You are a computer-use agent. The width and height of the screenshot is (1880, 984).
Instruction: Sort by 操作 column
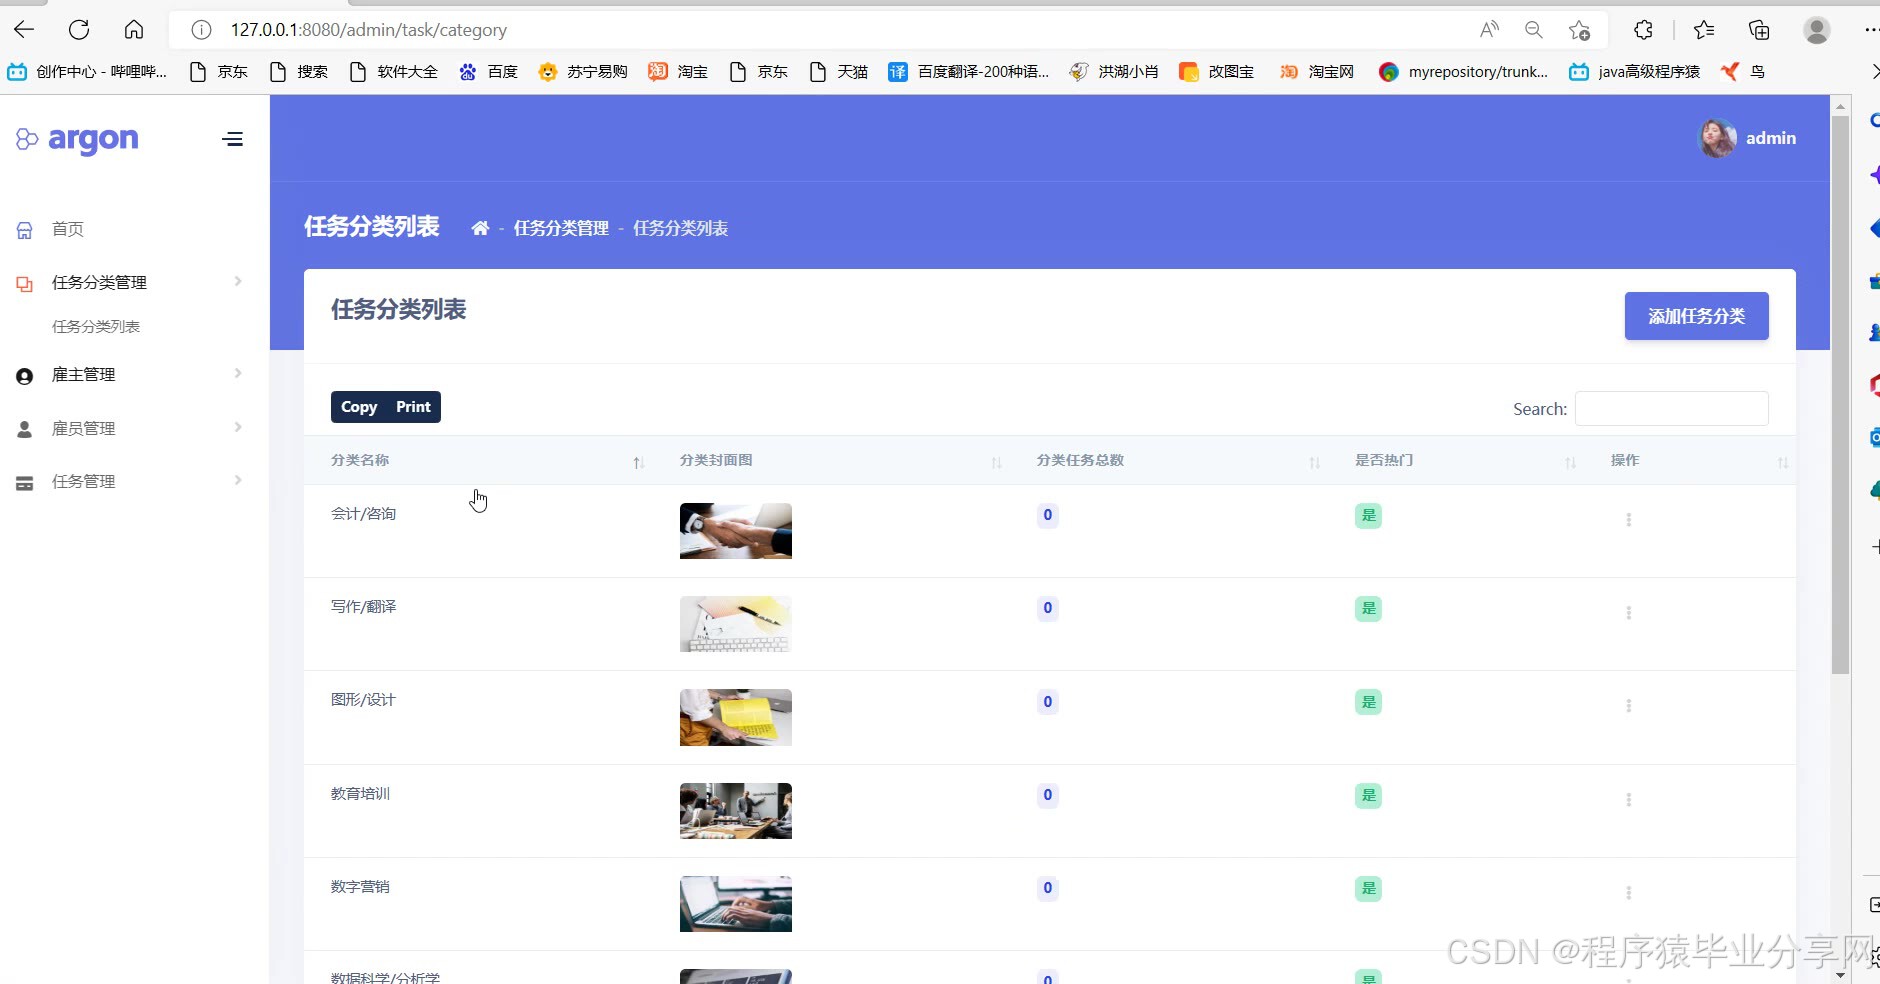(1690, 460)
